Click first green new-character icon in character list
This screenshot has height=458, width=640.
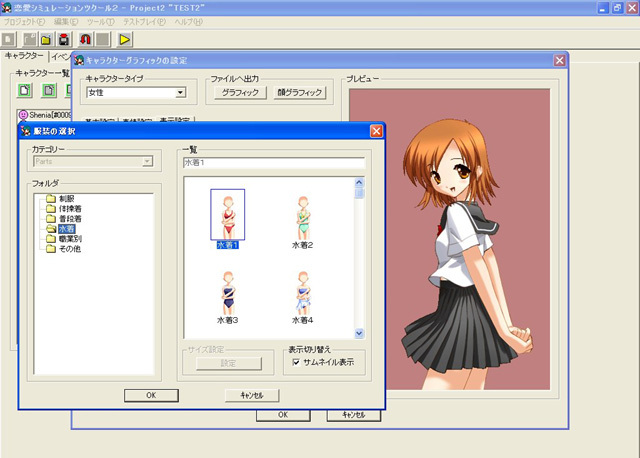[24, 90]
